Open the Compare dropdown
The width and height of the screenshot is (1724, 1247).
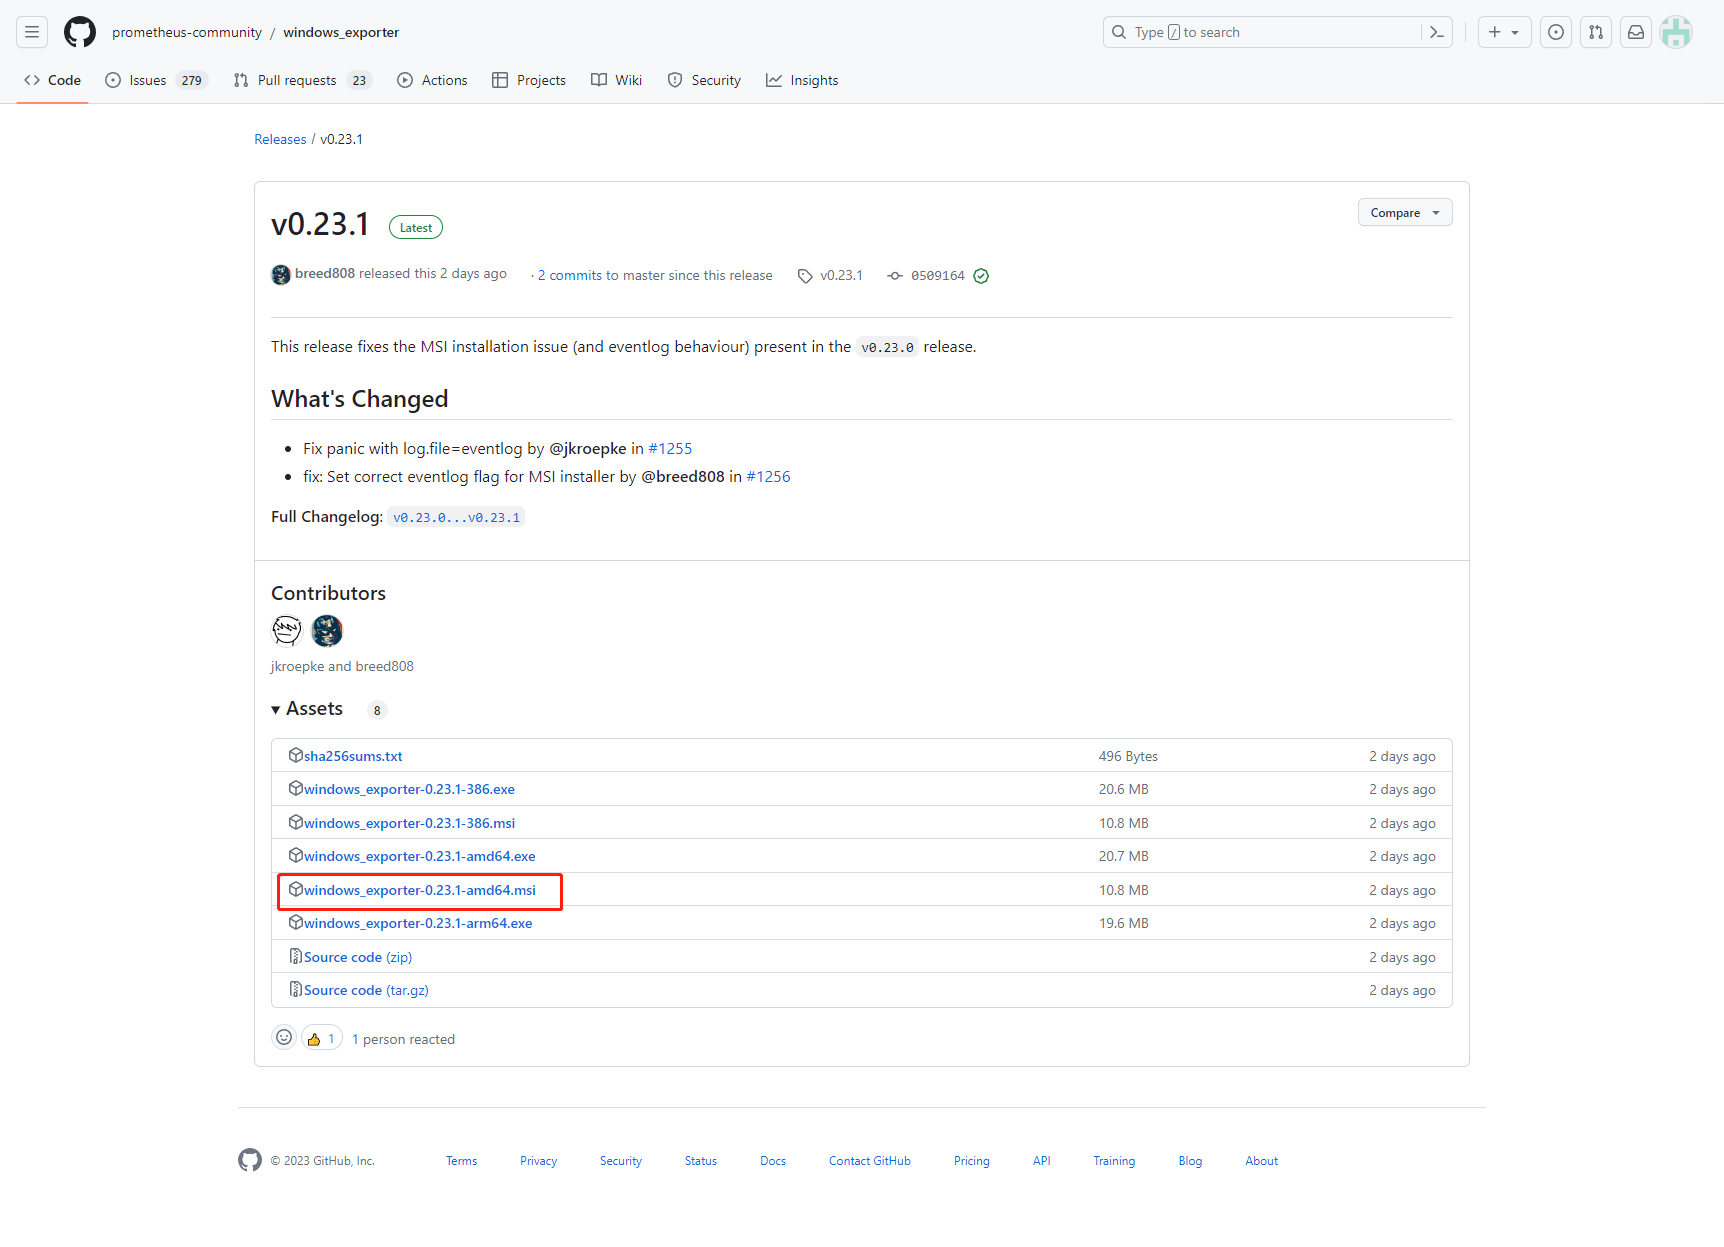(1405, 212)
